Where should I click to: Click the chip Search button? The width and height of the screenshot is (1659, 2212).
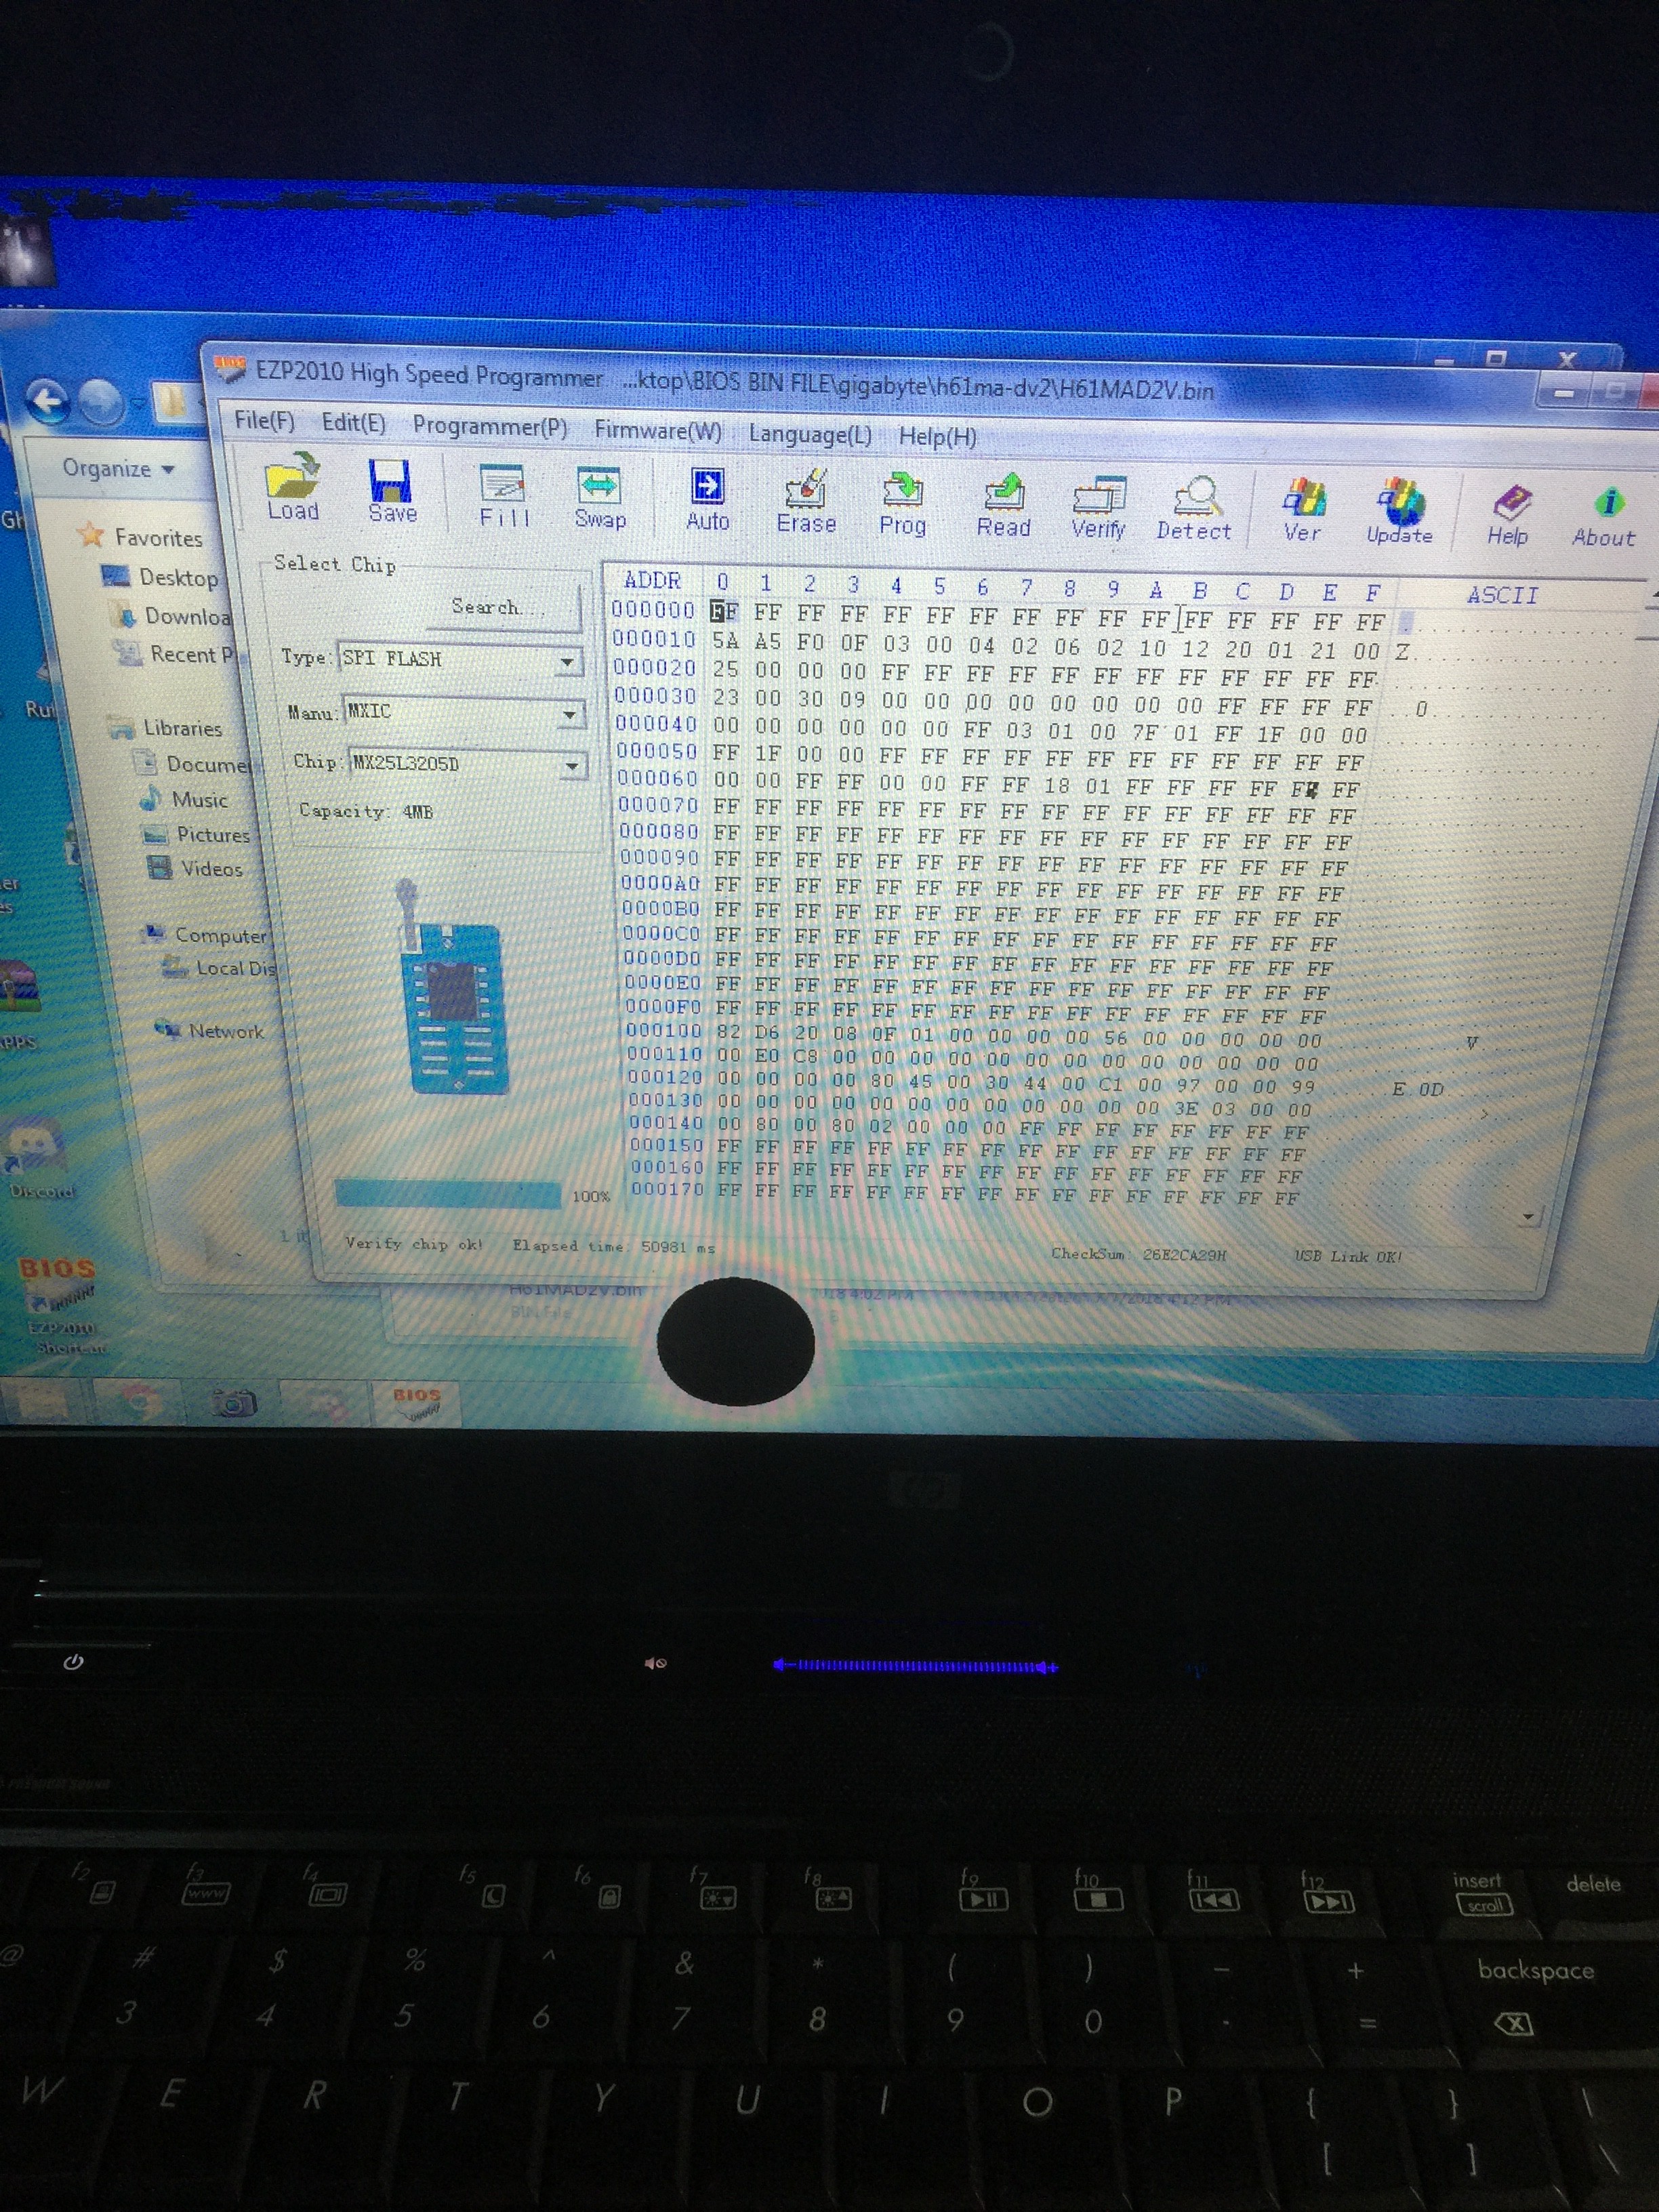(x=497, y=607)
